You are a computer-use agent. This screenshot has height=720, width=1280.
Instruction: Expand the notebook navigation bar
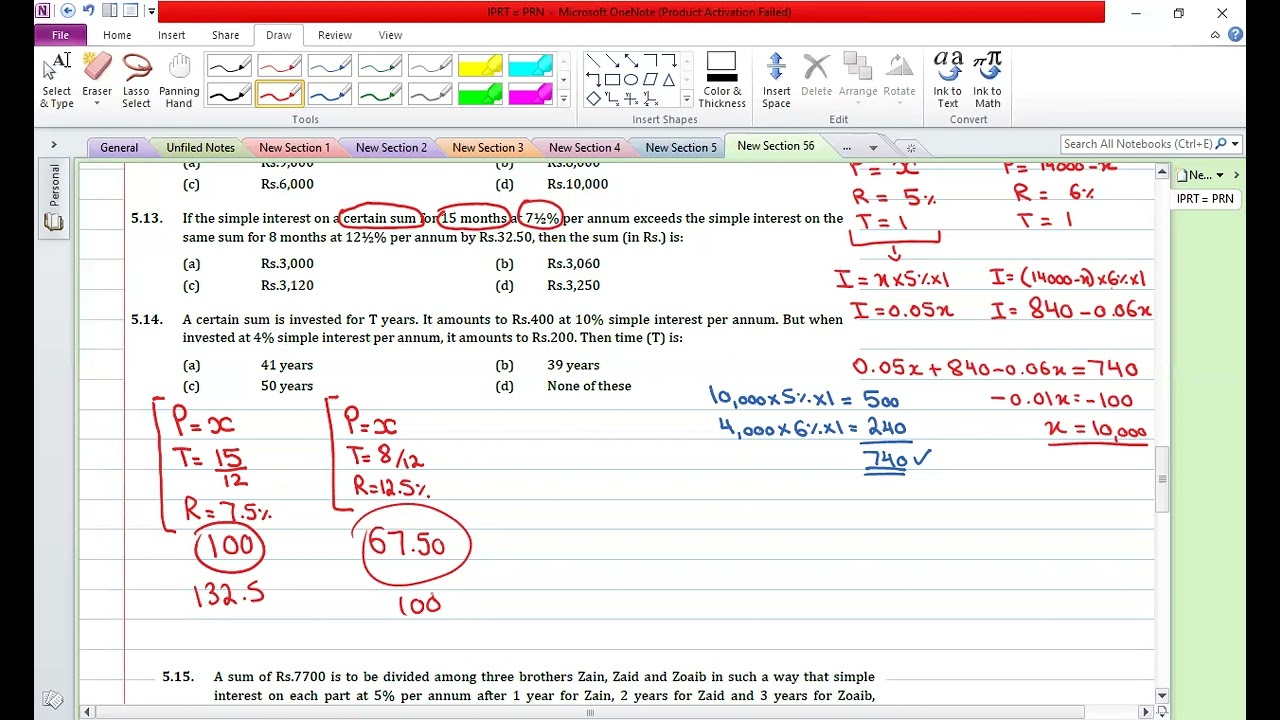click(x=53, y=145)
